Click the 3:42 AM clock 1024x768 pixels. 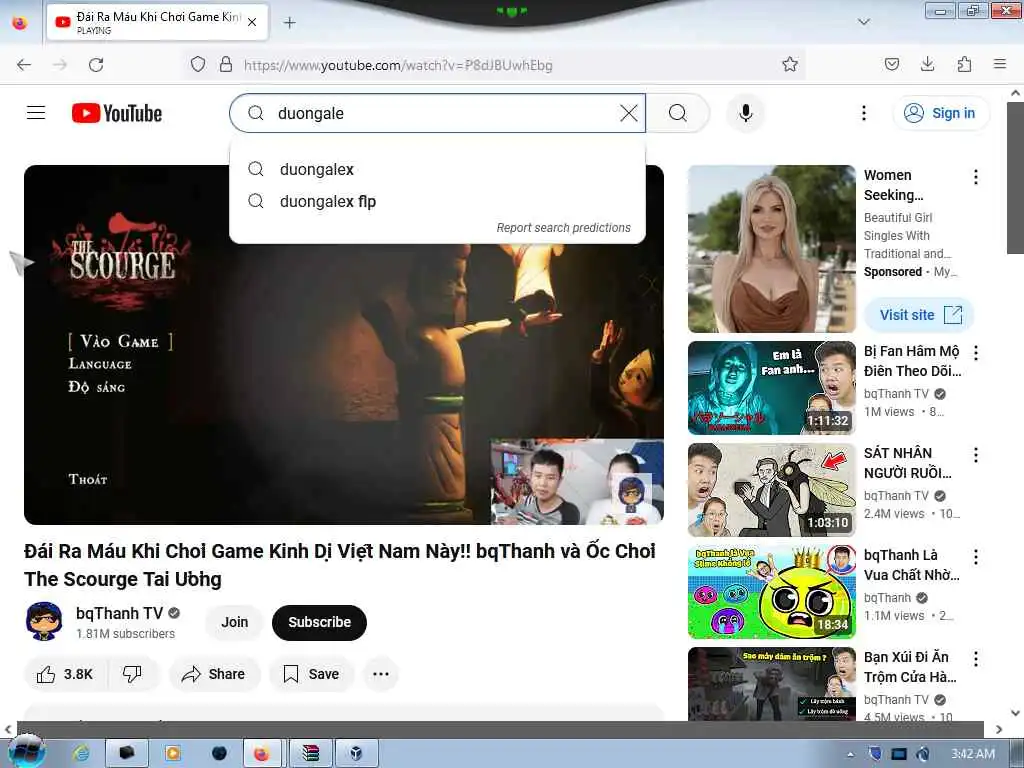coord(972,754)
